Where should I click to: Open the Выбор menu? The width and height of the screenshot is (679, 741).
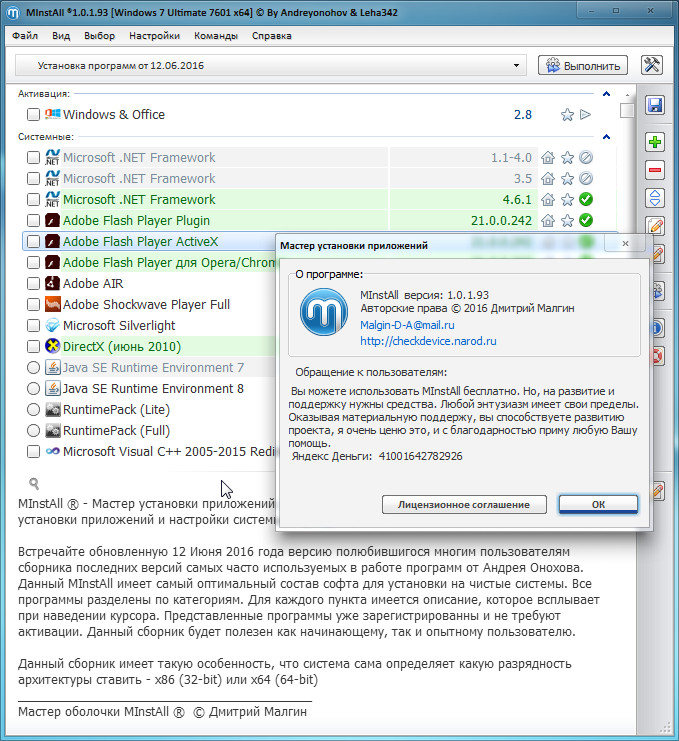[99, 36]
